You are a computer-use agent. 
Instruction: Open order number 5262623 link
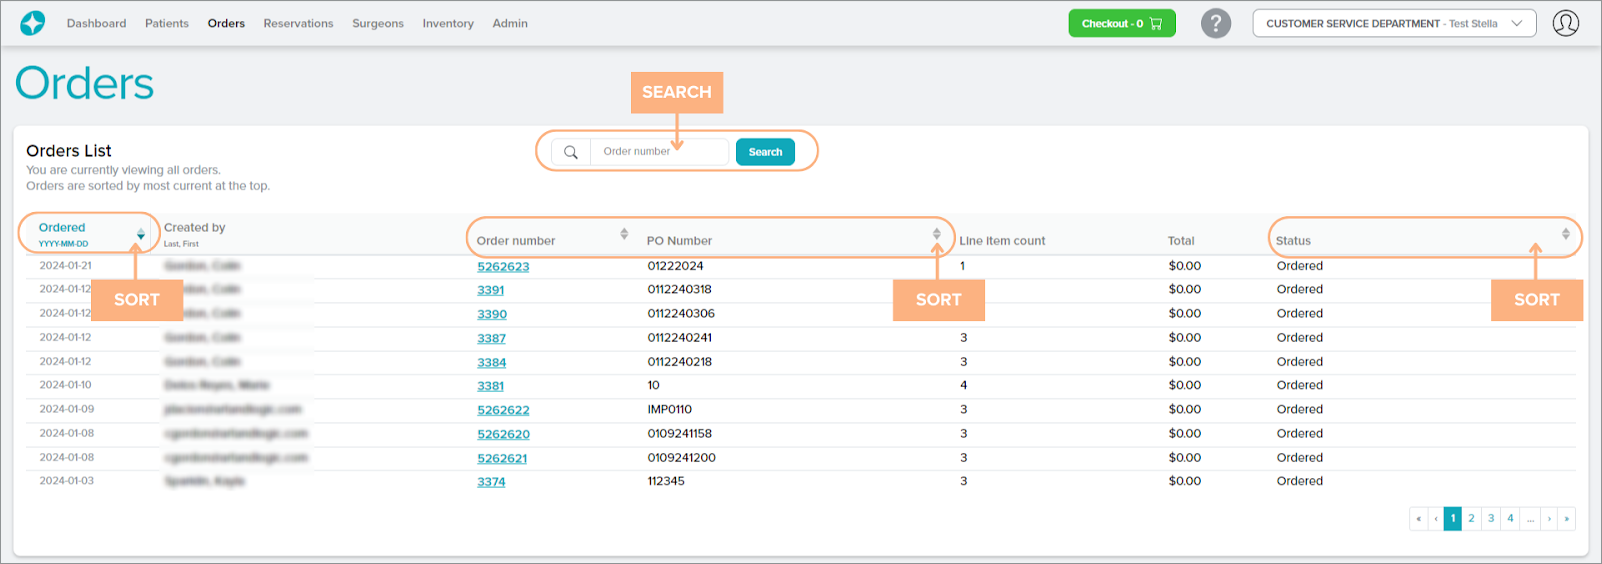[503, 267]
